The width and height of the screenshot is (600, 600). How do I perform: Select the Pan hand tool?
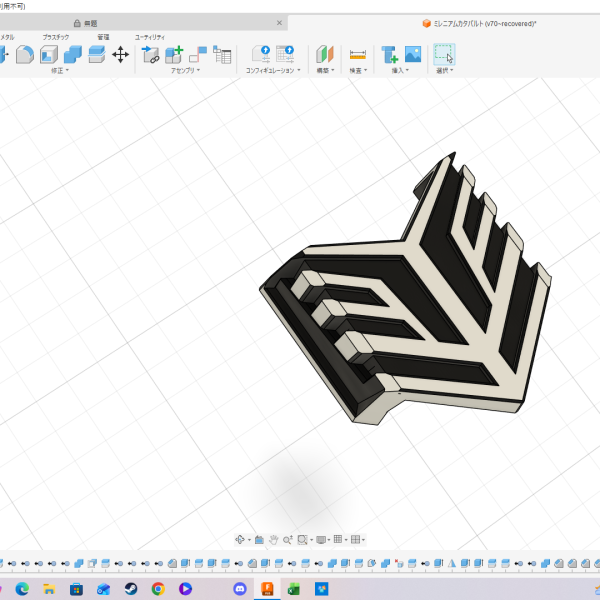(x=273, y=539)
